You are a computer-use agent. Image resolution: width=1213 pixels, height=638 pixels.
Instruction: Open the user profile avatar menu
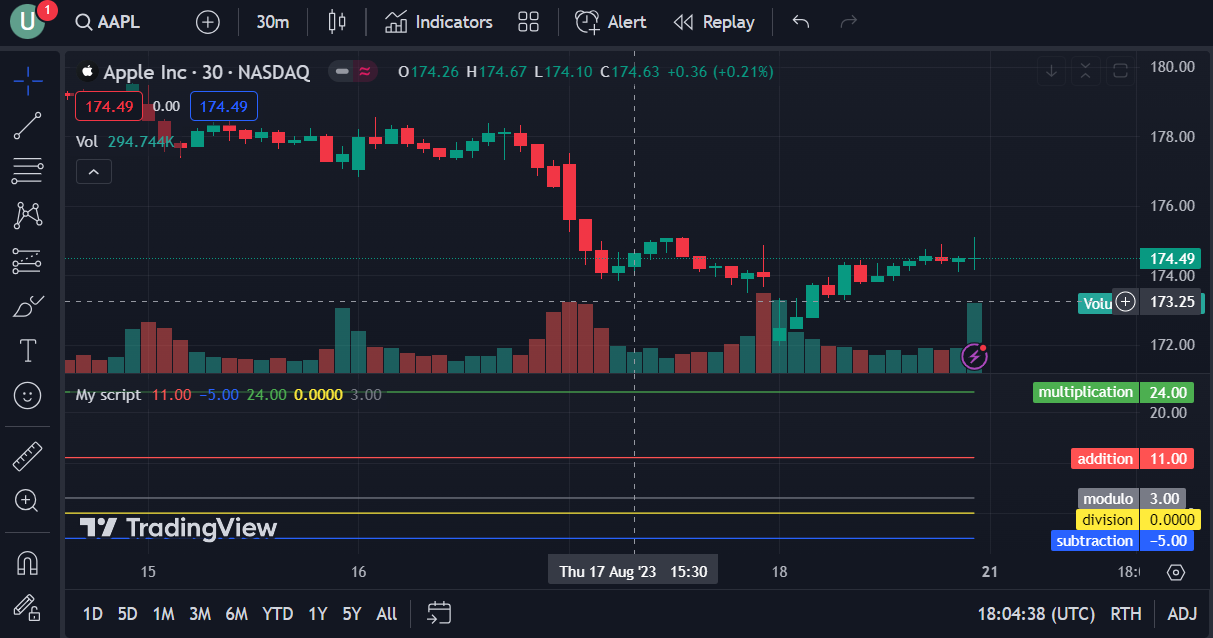click(27, 21)
